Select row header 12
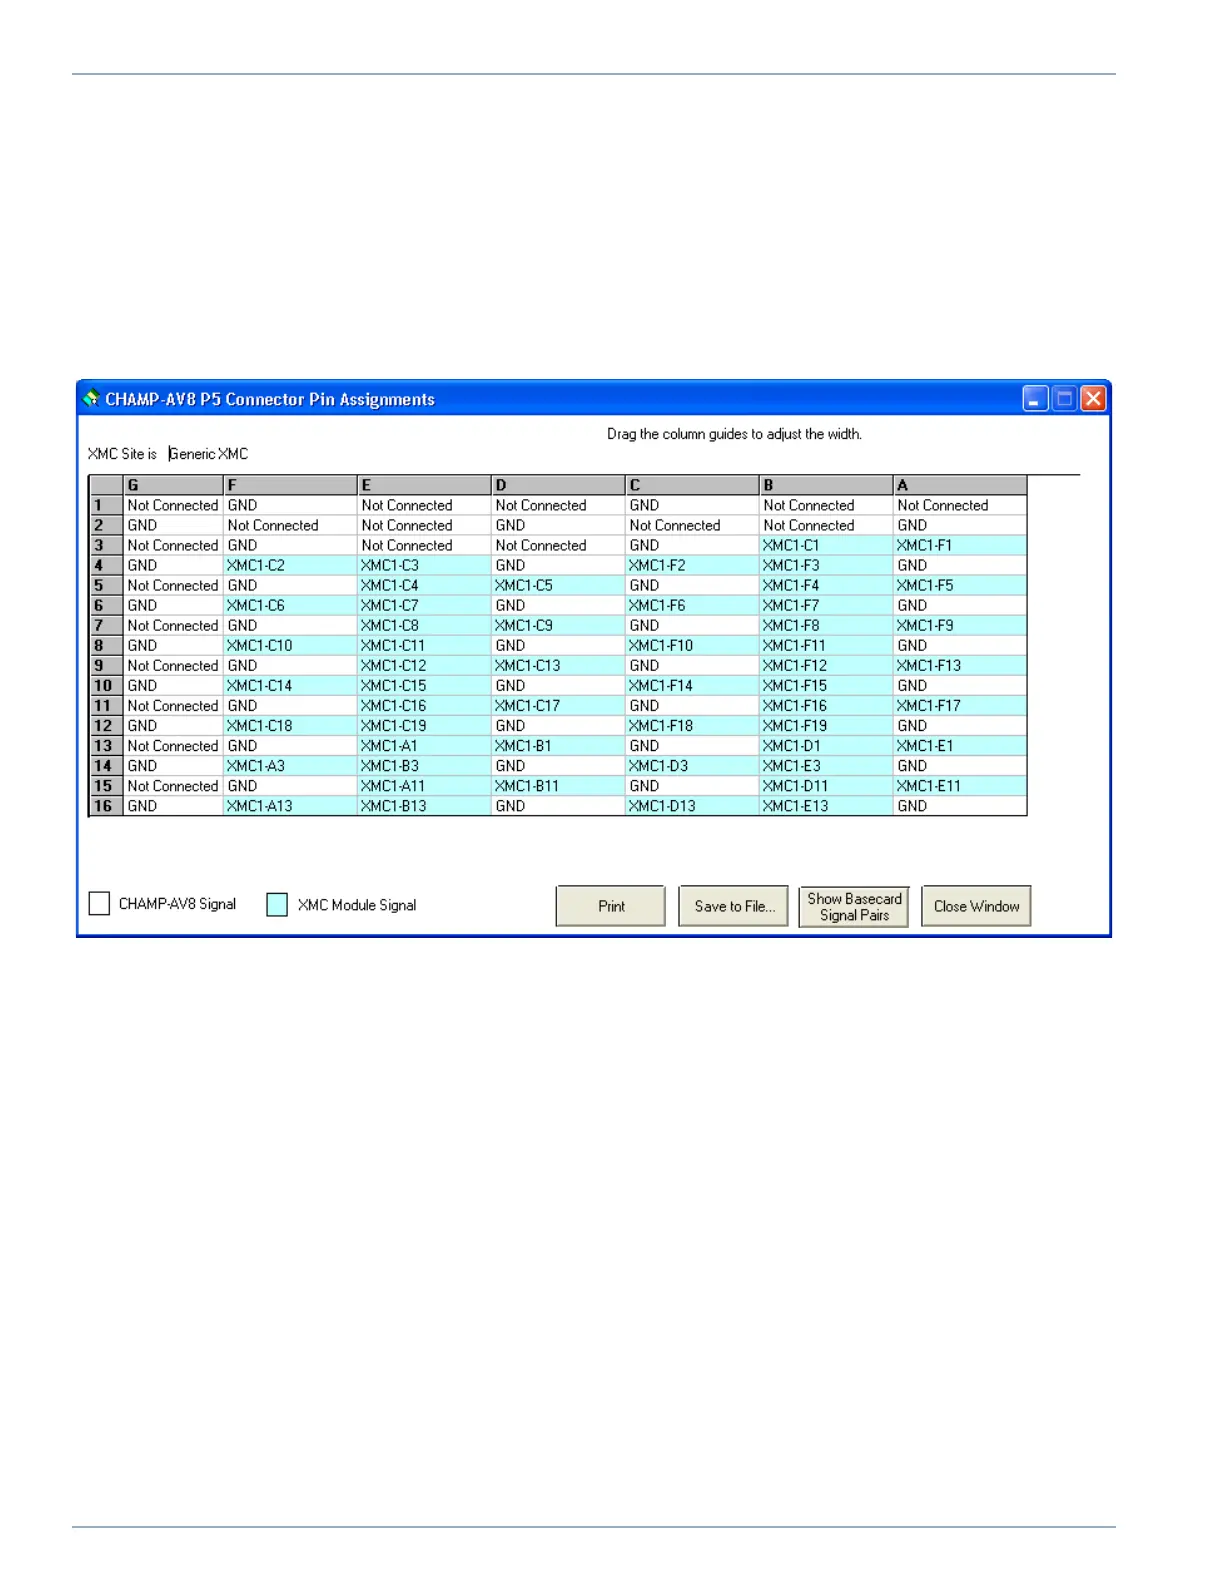 coord(106,725)
